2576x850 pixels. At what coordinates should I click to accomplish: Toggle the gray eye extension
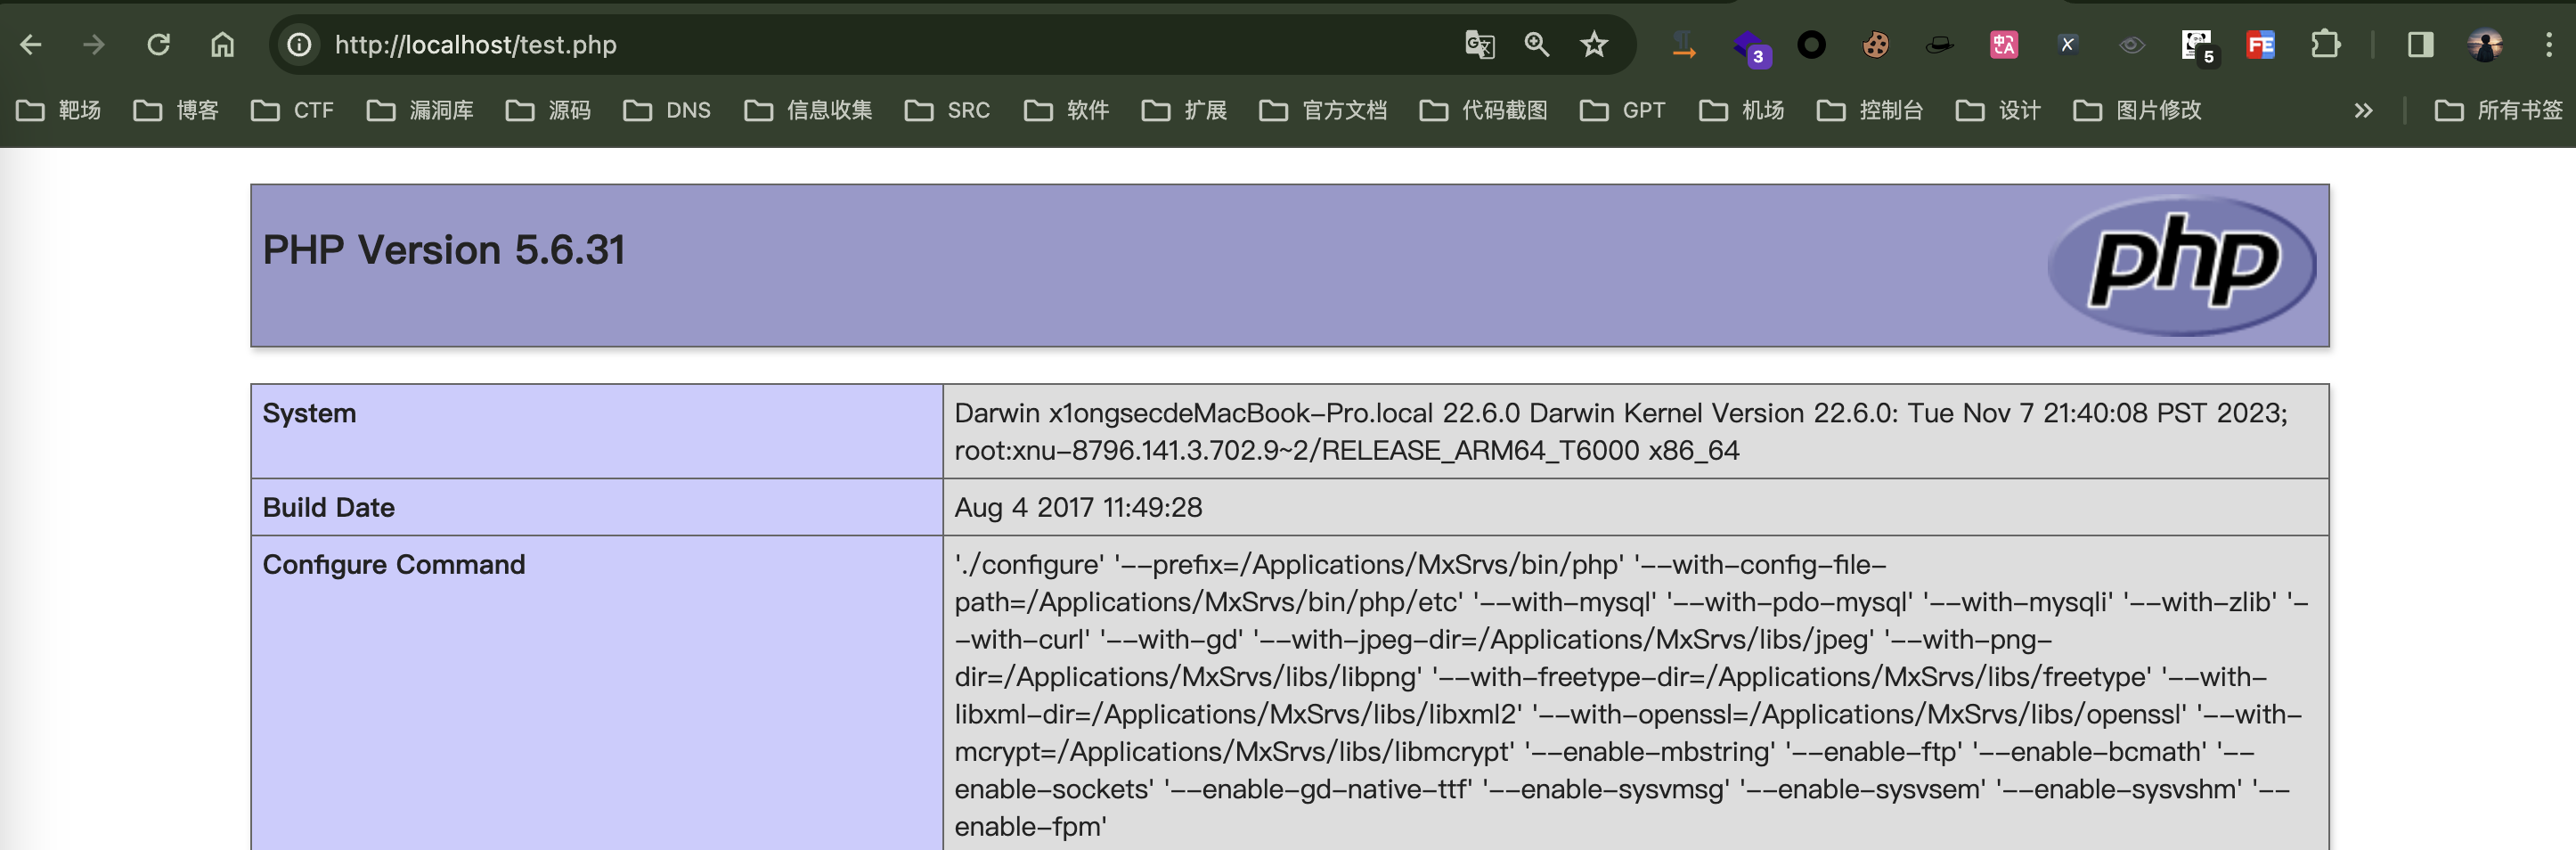(2131, 45)
